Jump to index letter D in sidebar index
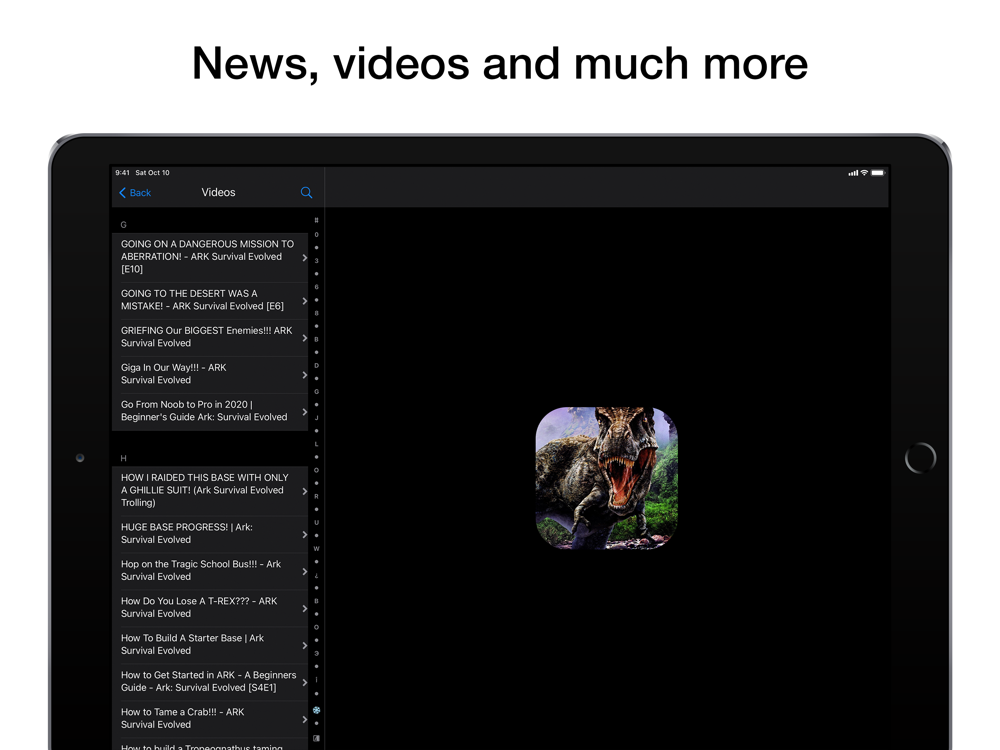The image size is (1000, 750). coord(316,365)
